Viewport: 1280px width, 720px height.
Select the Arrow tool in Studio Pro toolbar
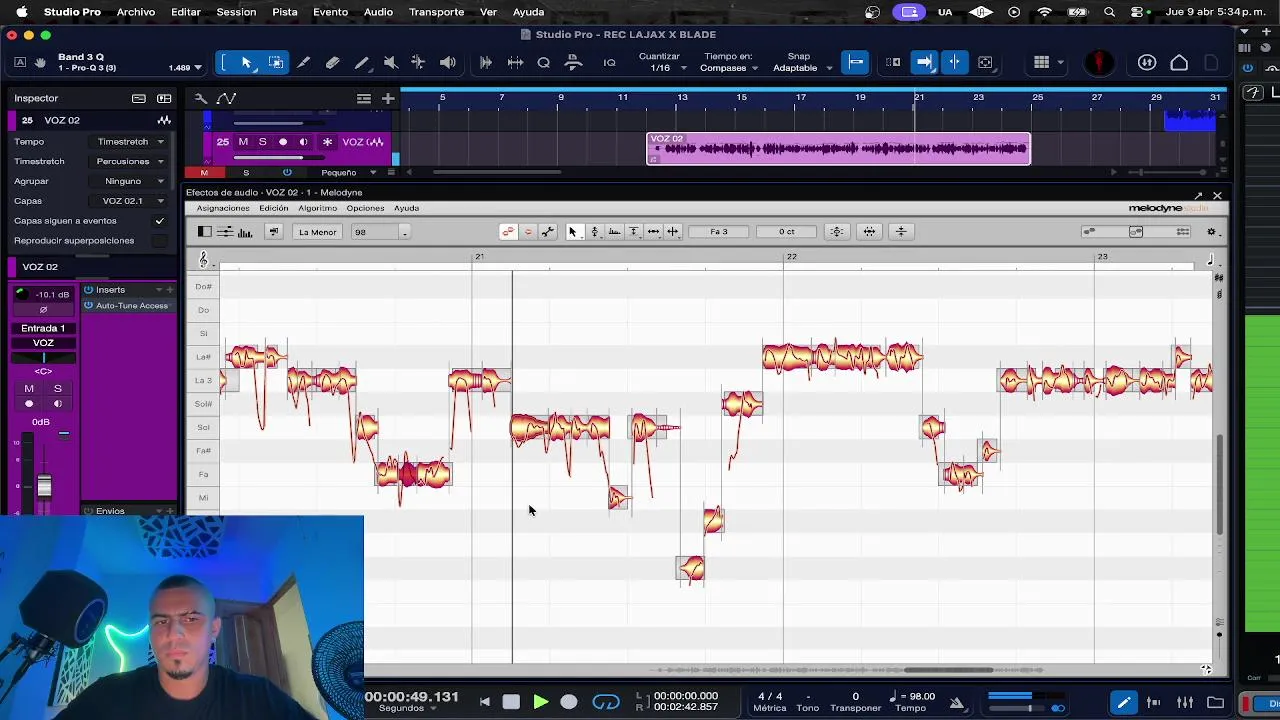247,62
